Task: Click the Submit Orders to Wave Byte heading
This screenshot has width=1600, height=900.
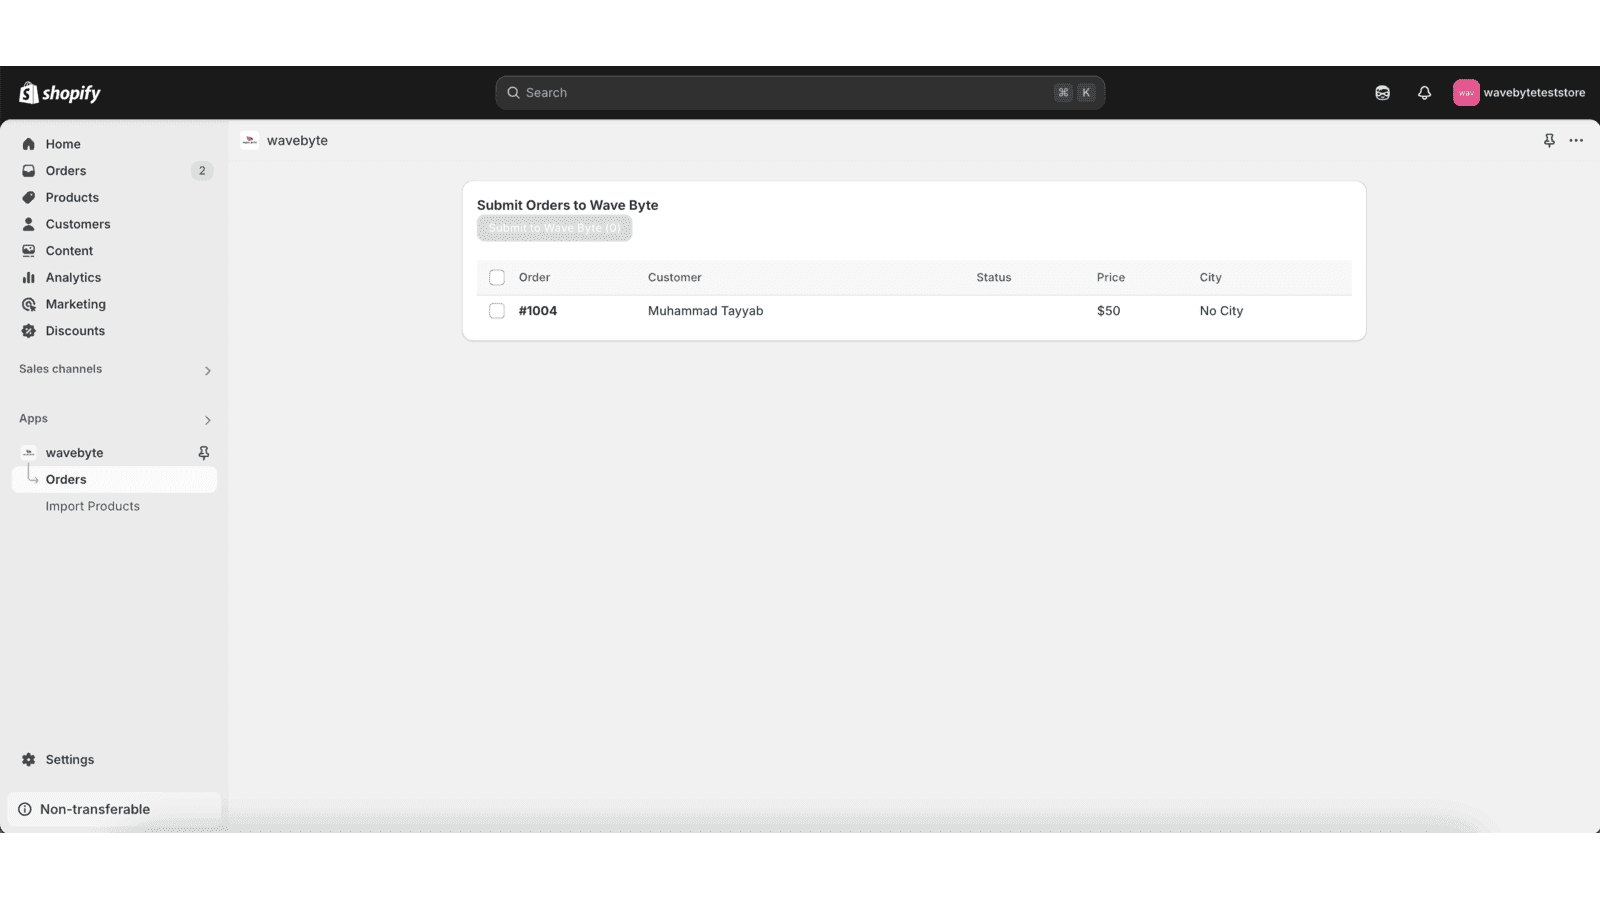Action: click(567, 205)
